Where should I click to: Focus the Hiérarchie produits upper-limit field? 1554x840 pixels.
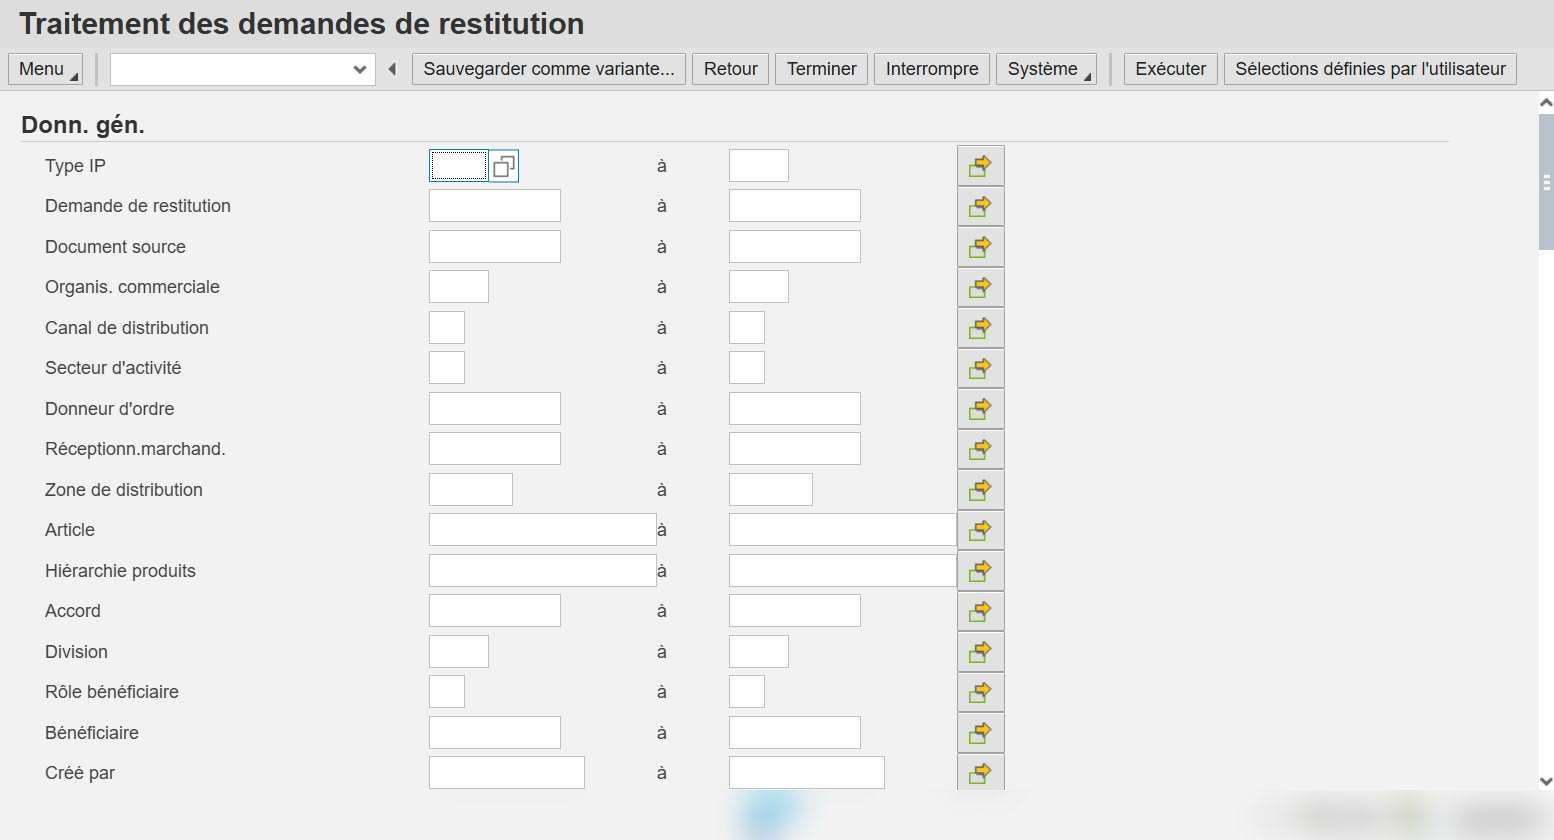tap(843, 571)
